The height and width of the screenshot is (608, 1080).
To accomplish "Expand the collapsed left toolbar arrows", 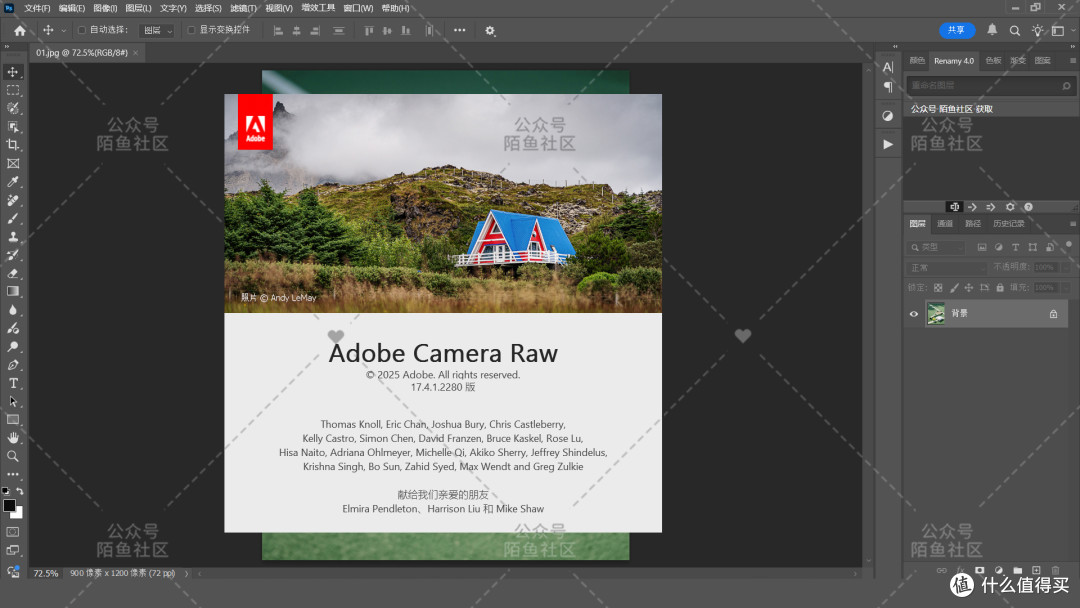I will [7, 47].
